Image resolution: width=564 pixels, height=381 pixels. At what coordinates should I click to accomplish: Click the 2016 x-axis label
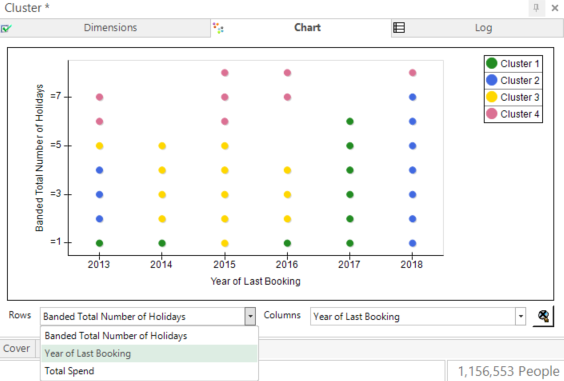coord(287,264)
